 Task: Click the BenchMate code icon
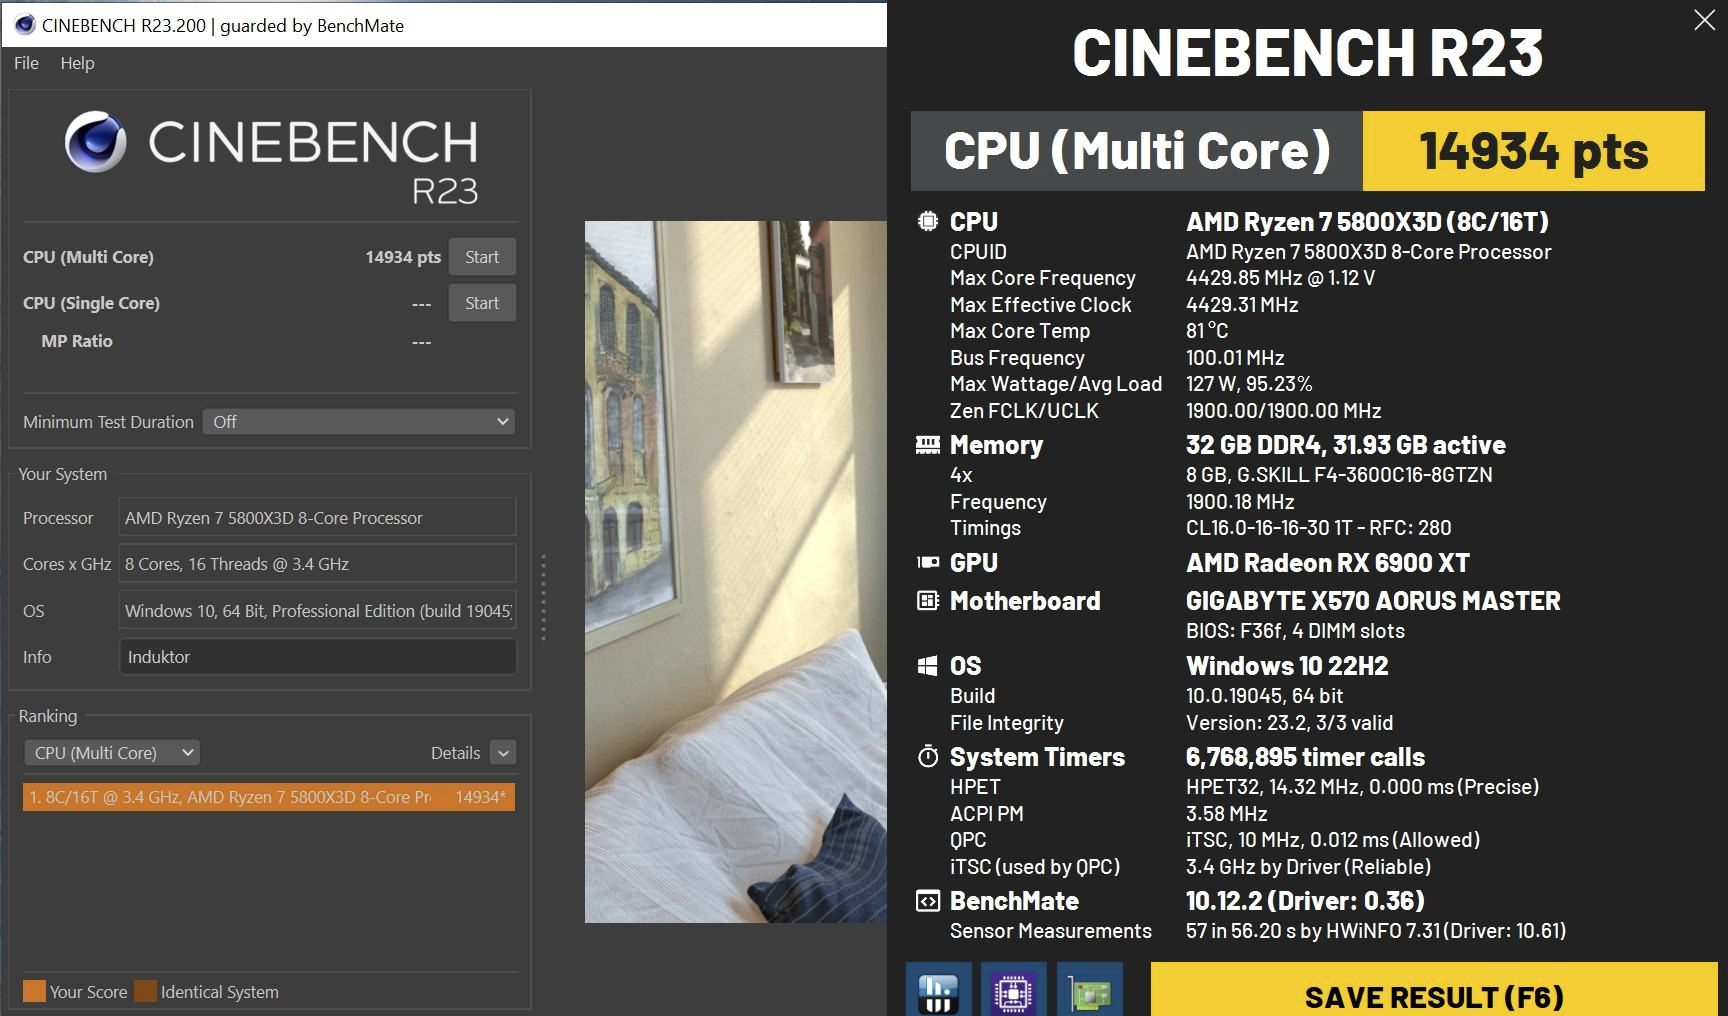pos(928,901)
